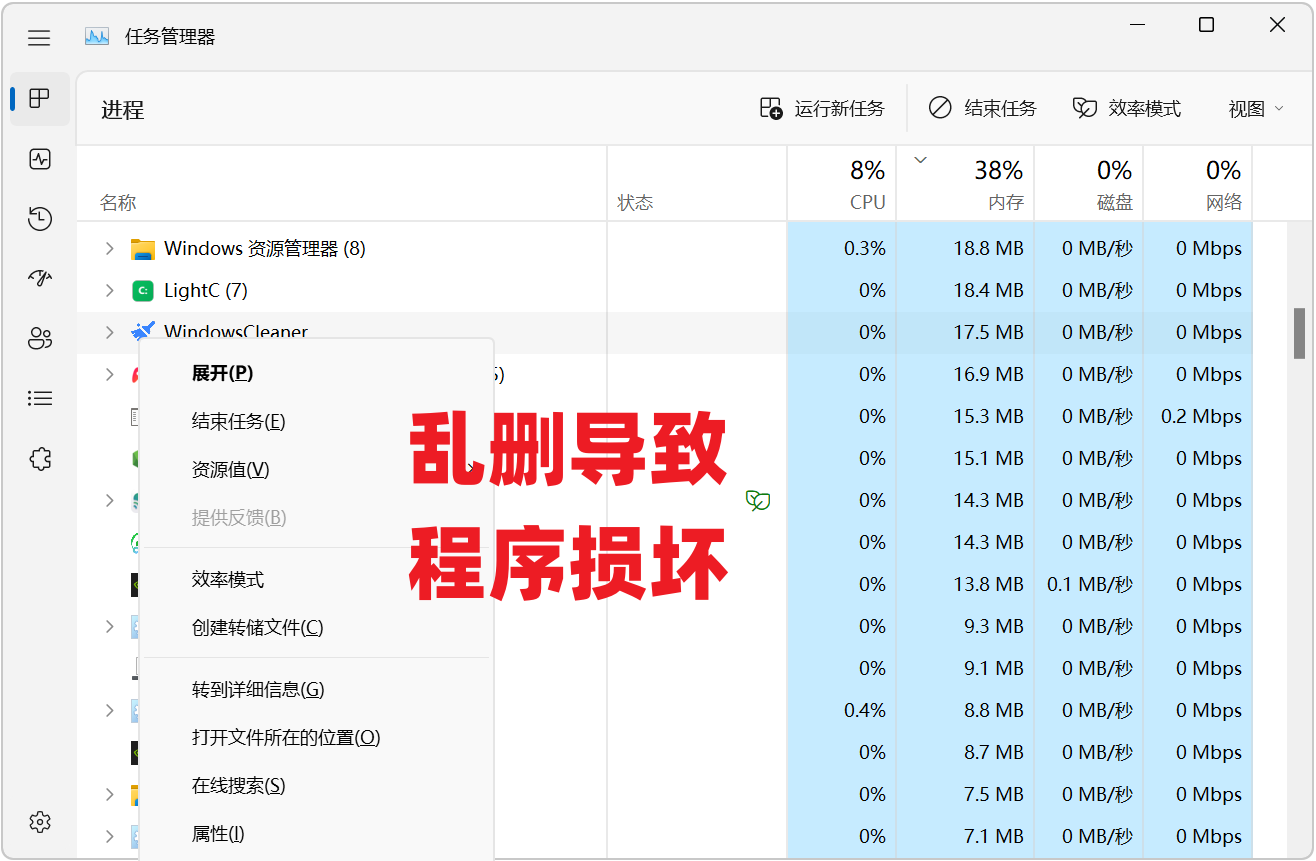Viewport: 1316px width, 861px height.
Task: Expand the process group using 7.5 MB
Action: point(110,794)
